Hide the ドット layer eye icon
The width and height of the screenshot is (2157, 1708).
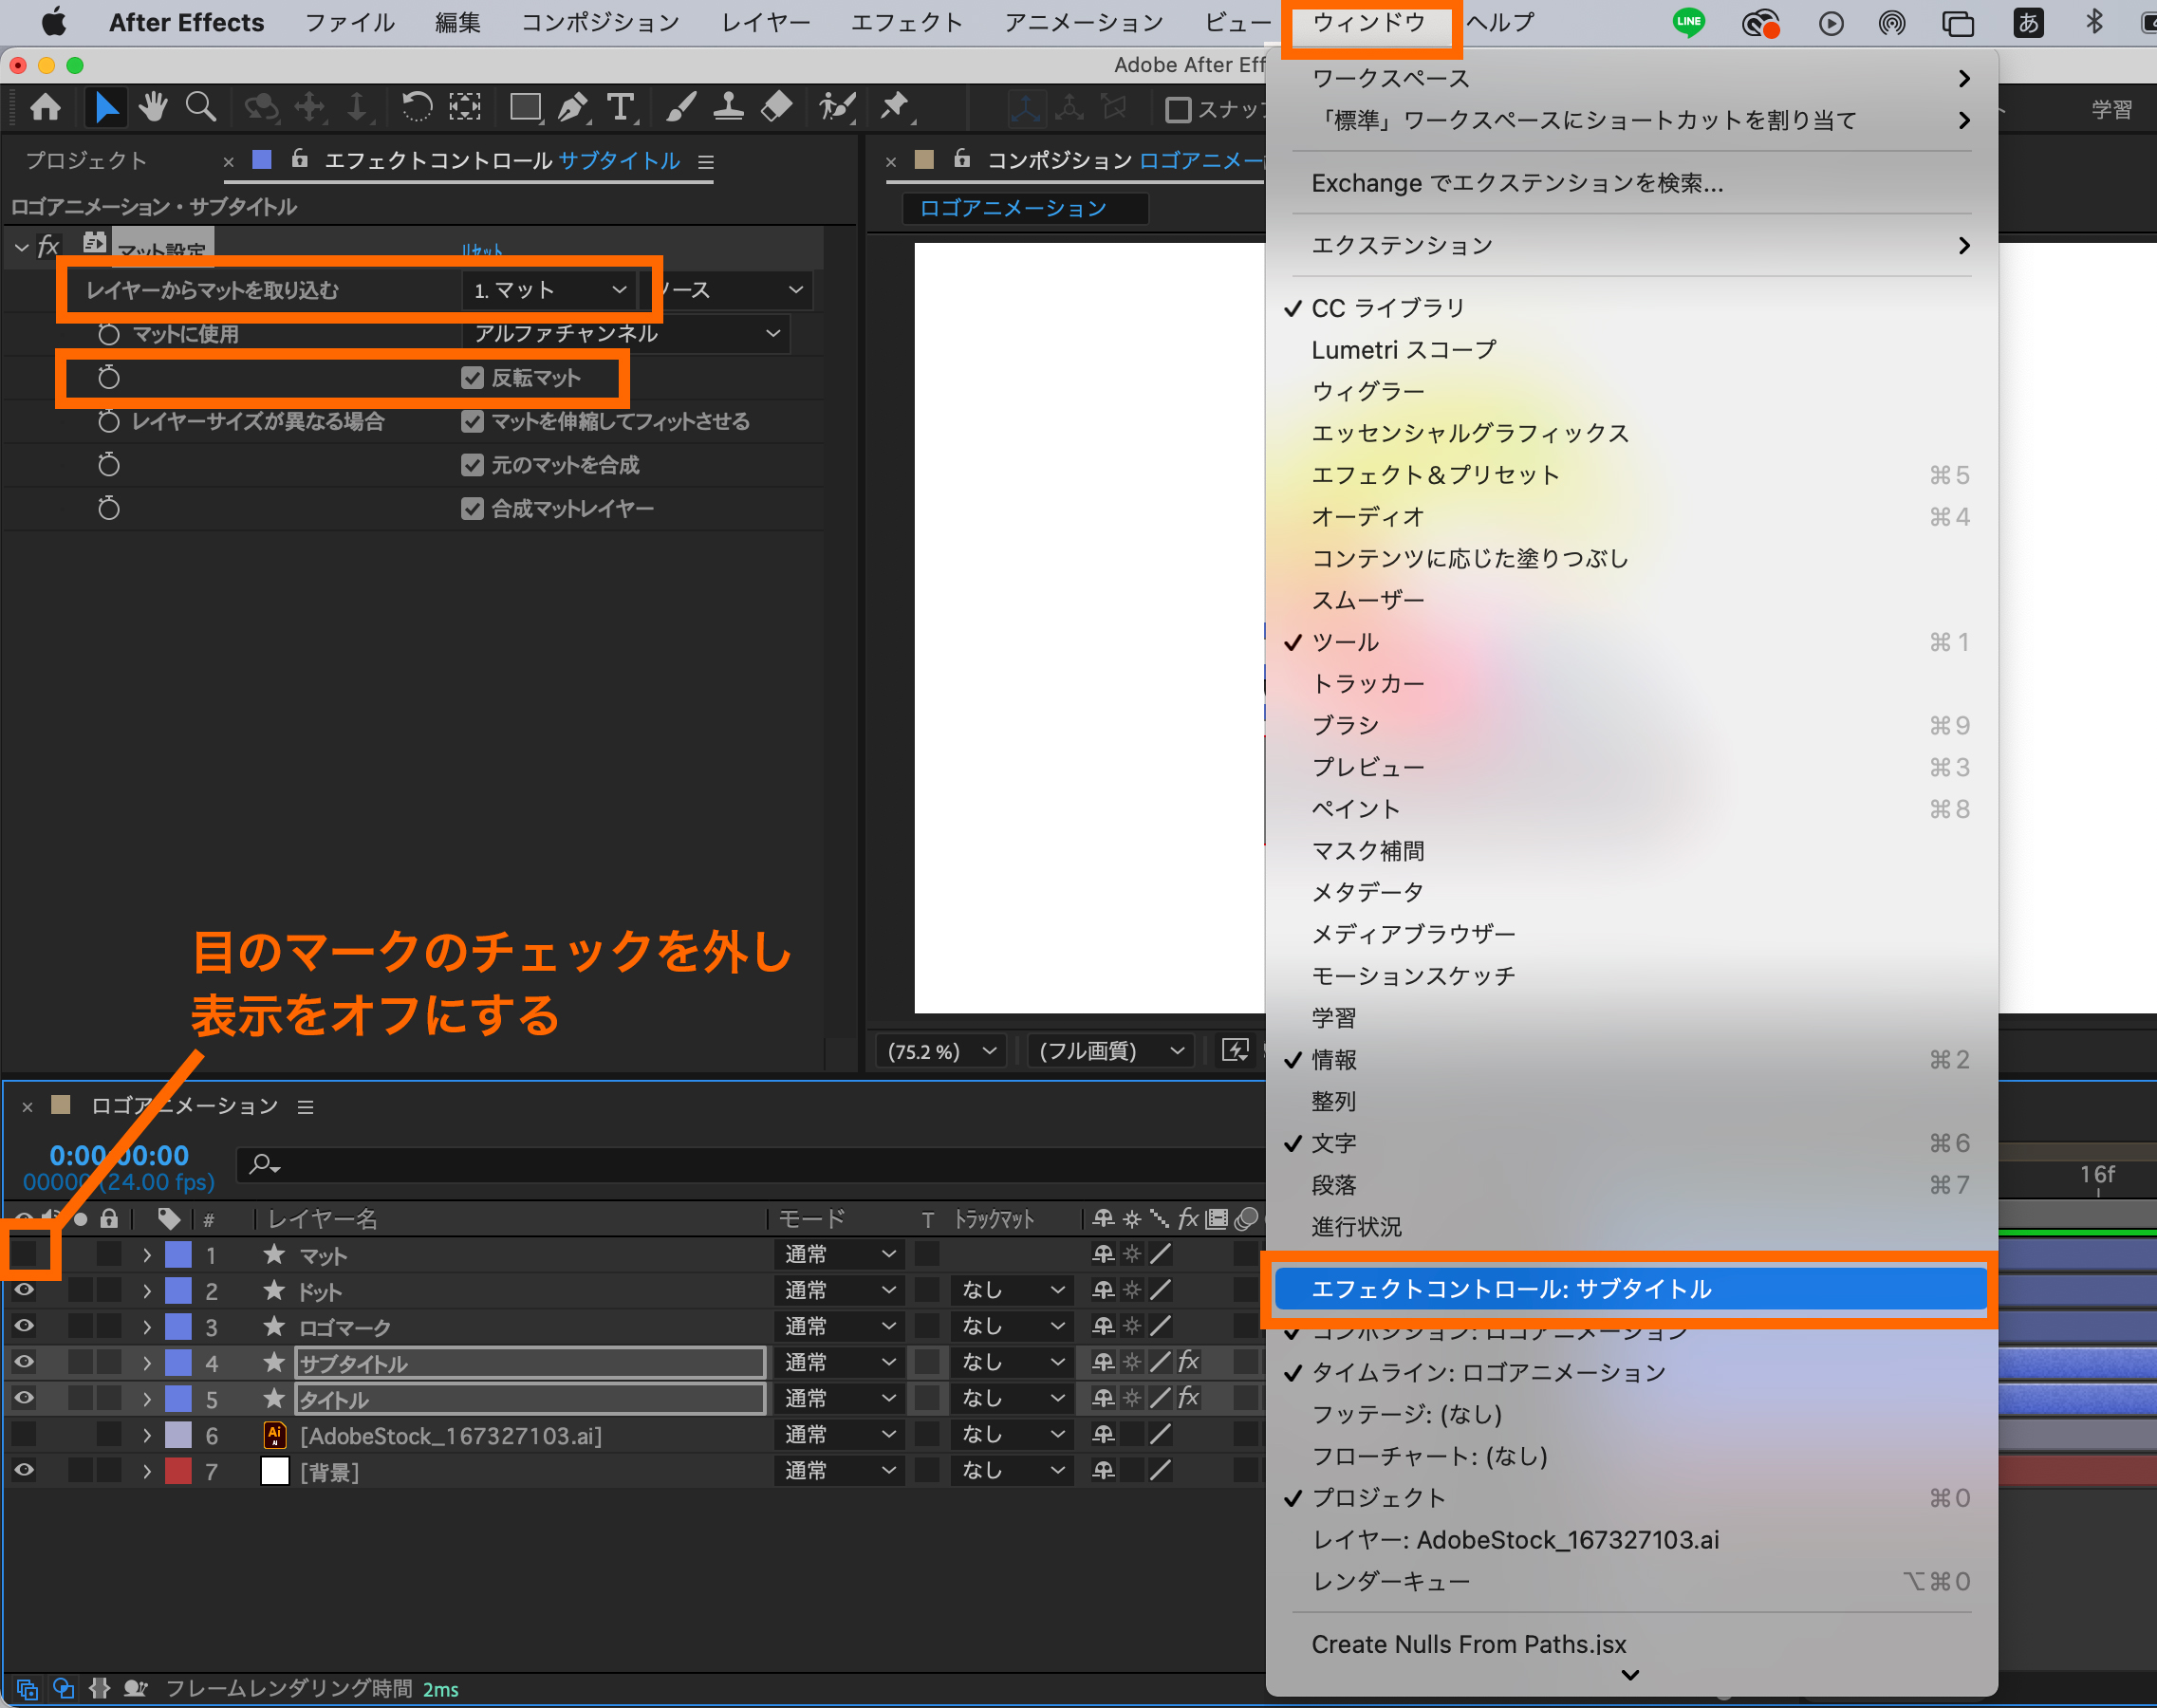coord(24,1290)
